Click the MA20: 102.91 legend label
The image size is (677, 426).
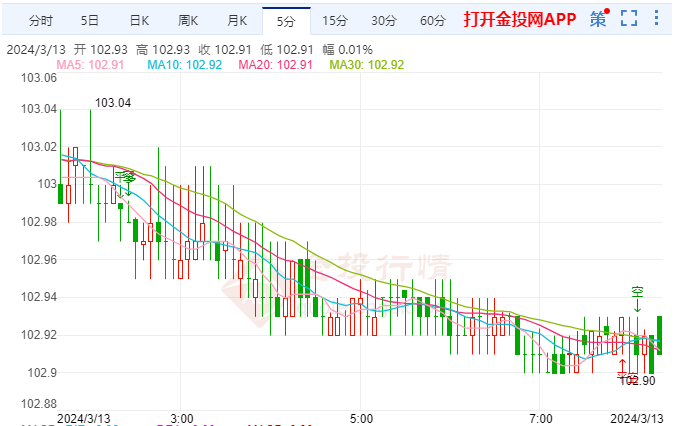click(275, 65)
